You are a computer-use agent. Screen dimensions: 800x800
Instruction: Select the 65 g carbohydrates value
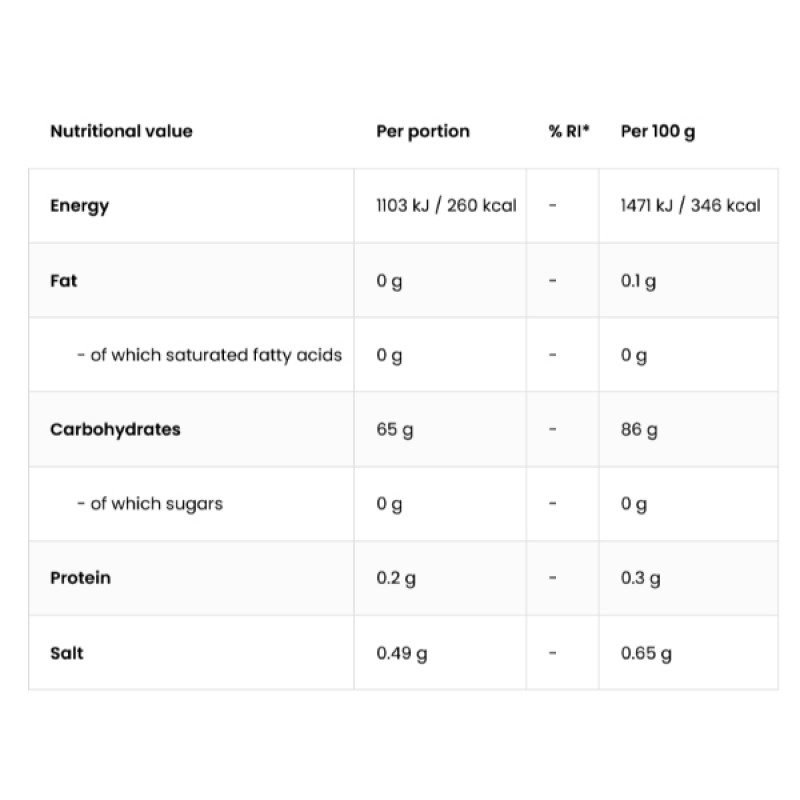point(395,430)
